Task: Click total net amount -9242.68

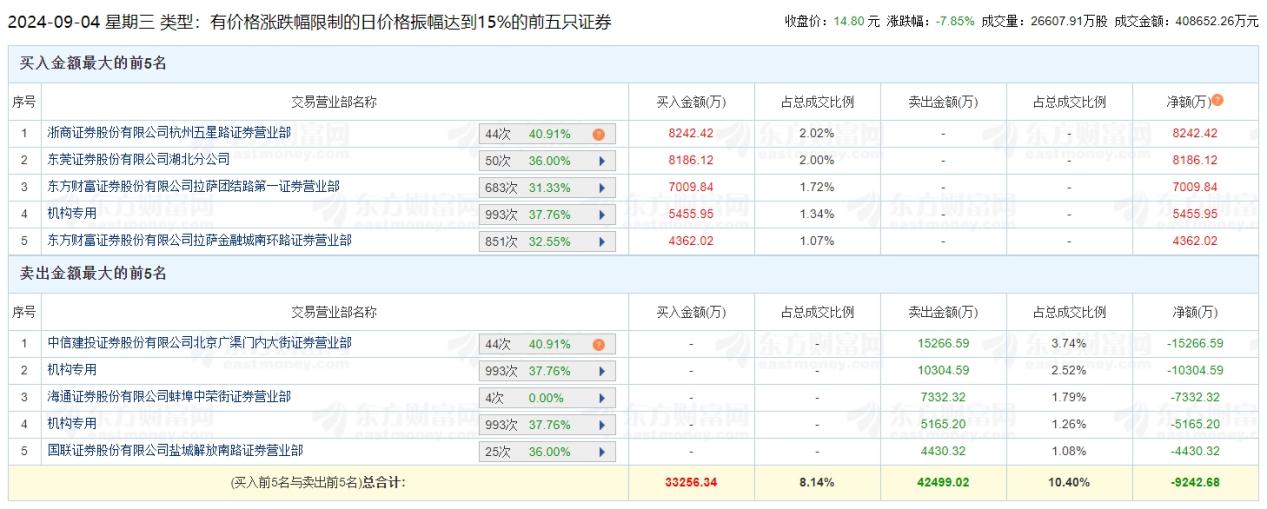Action: click(1196, 482)
